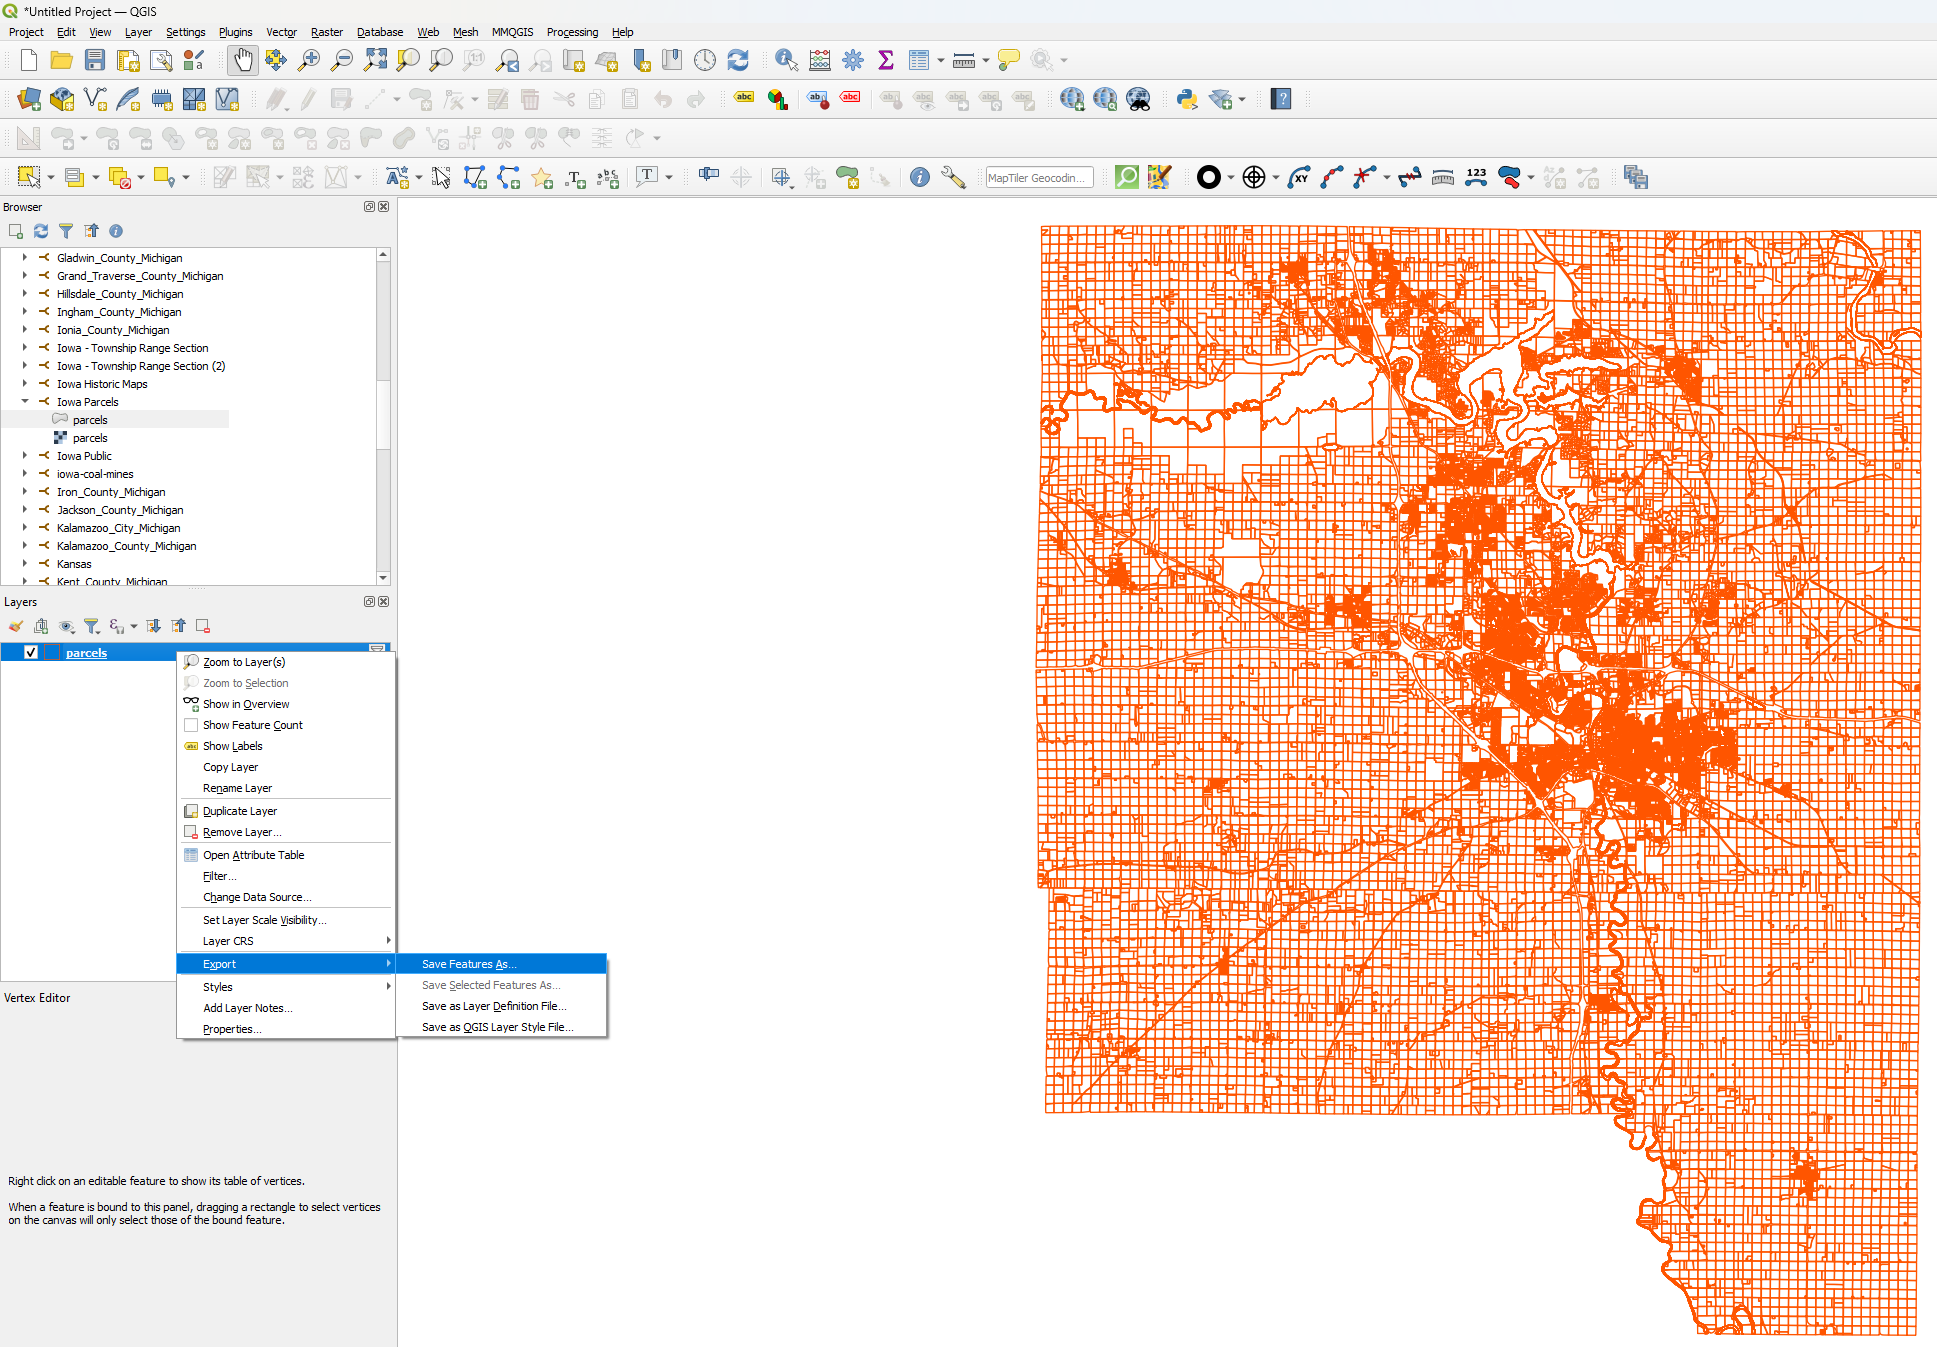Click the Zoom In magnifier tool
The image size is (1937, 1347).
click(309, 60)
